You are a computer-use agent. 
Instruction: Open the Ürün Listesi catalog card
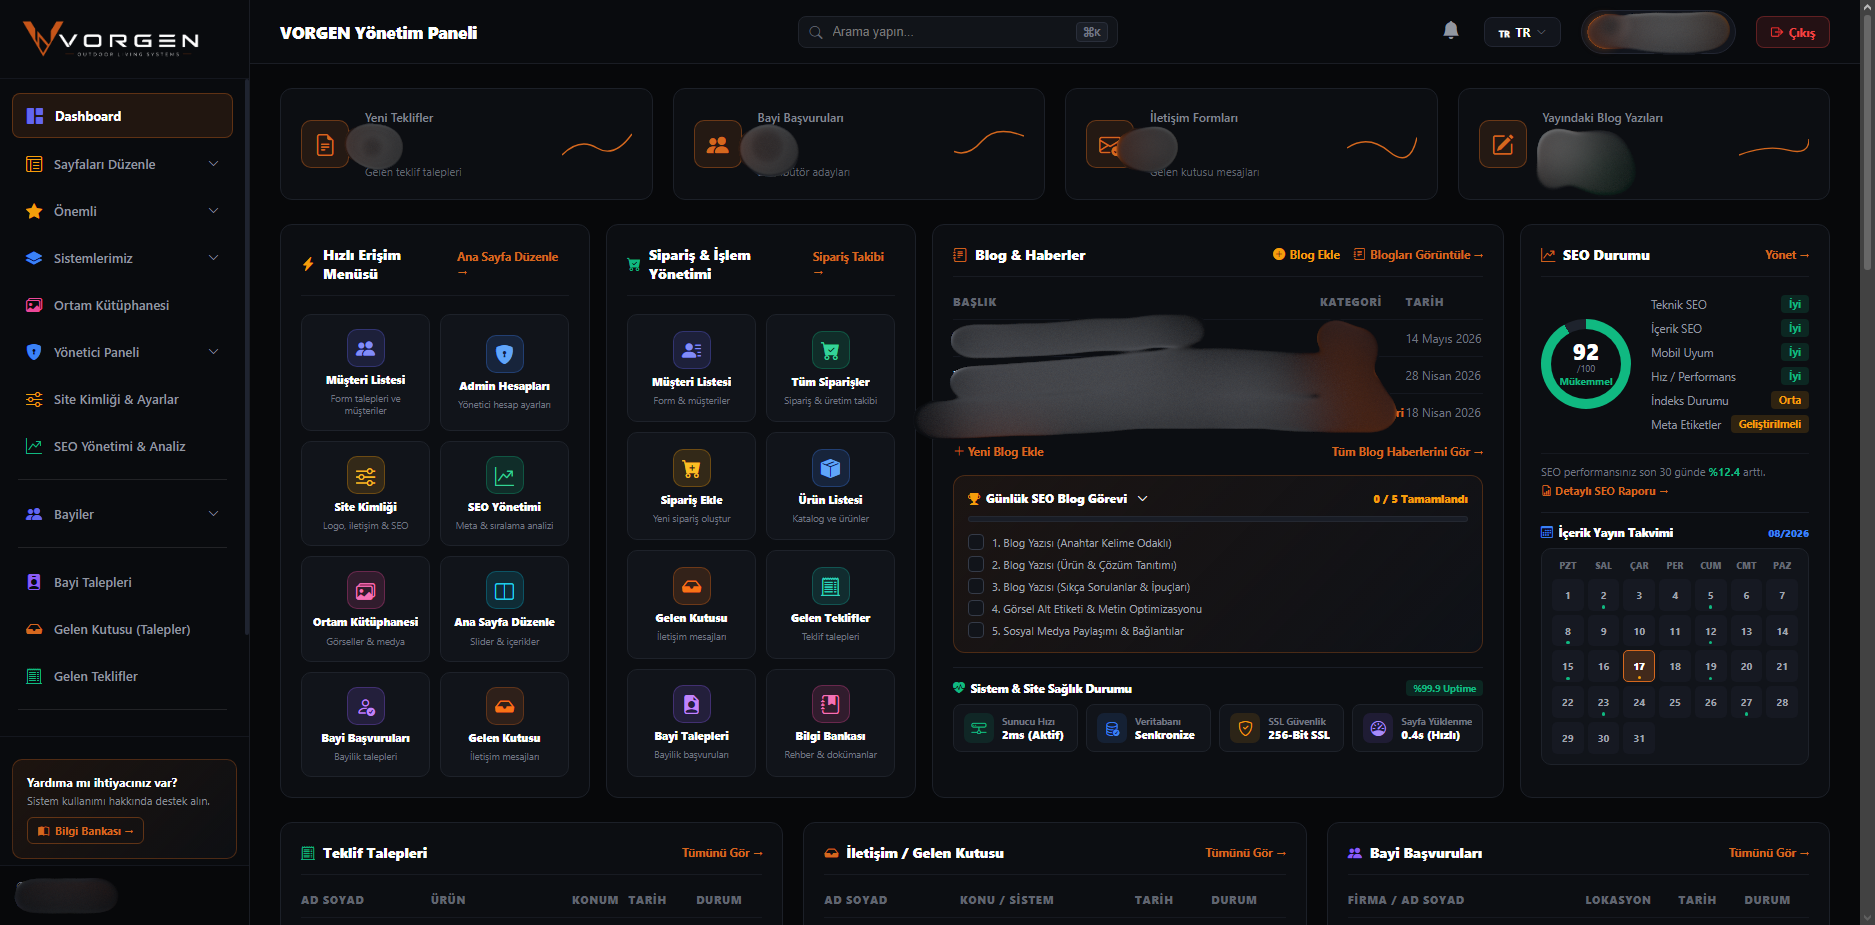pyautogui.click(x=830, y=486)
